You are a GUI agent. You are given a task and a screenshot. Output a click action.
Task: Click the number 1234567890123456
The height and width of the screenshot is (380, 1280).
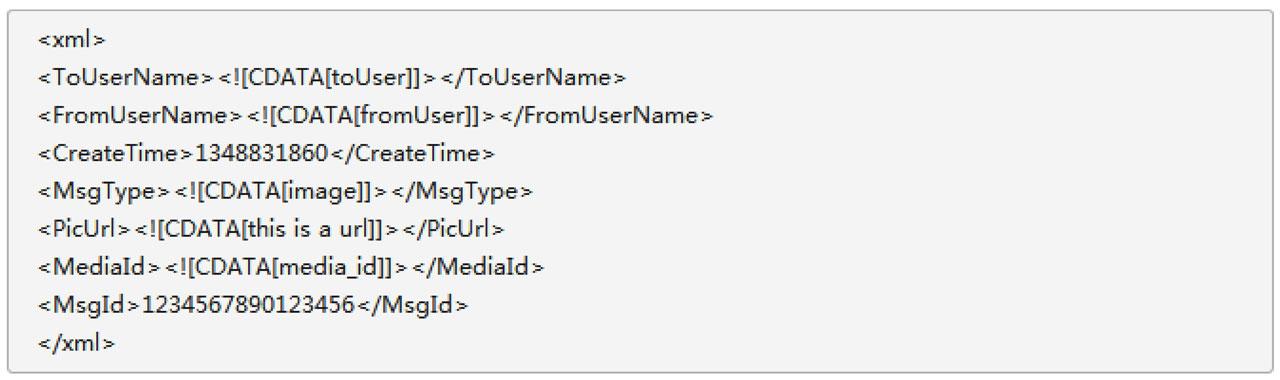click(248, 306)
